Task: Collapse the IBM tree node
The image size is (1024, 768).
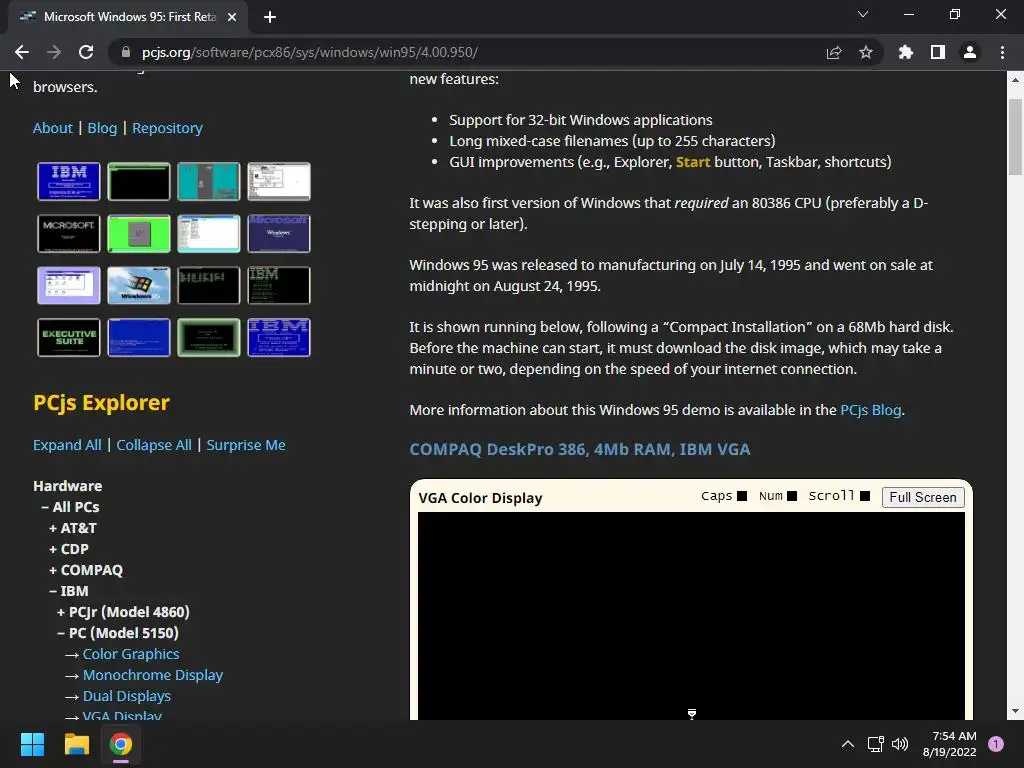Action: pos(69,590)
